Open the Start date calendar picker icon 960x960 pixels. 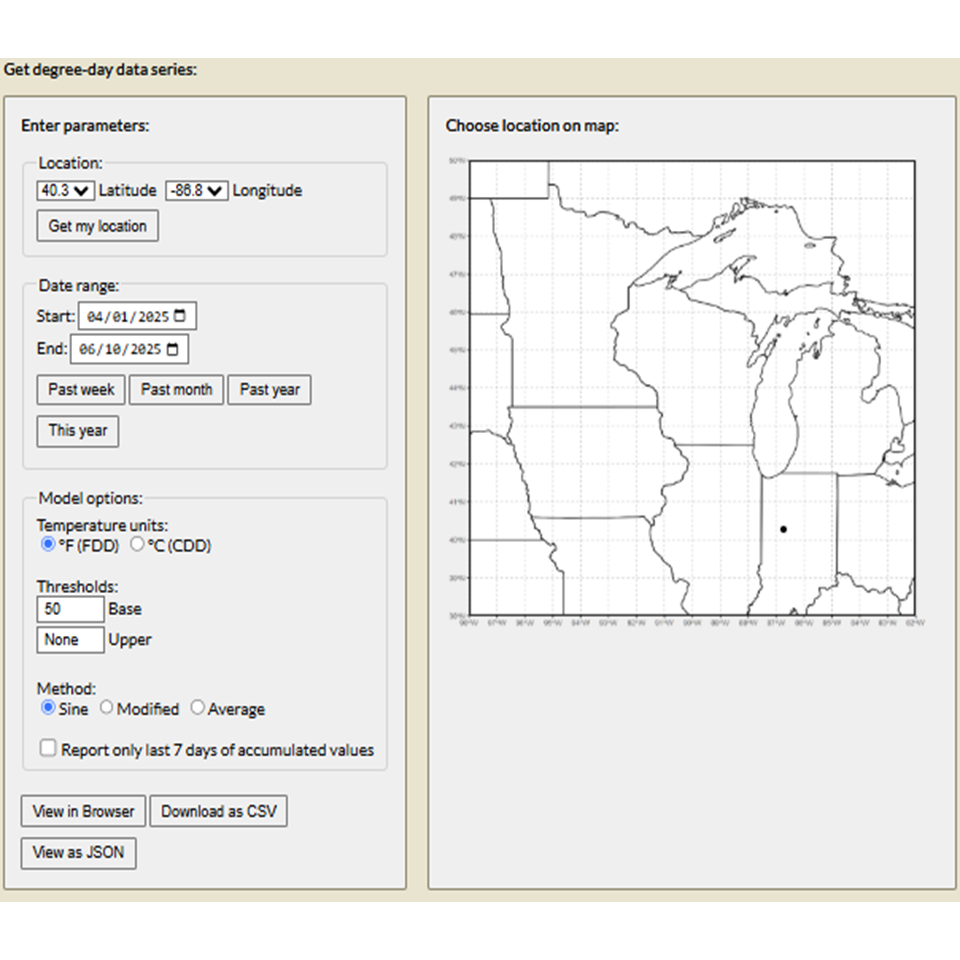coord(179,316)
